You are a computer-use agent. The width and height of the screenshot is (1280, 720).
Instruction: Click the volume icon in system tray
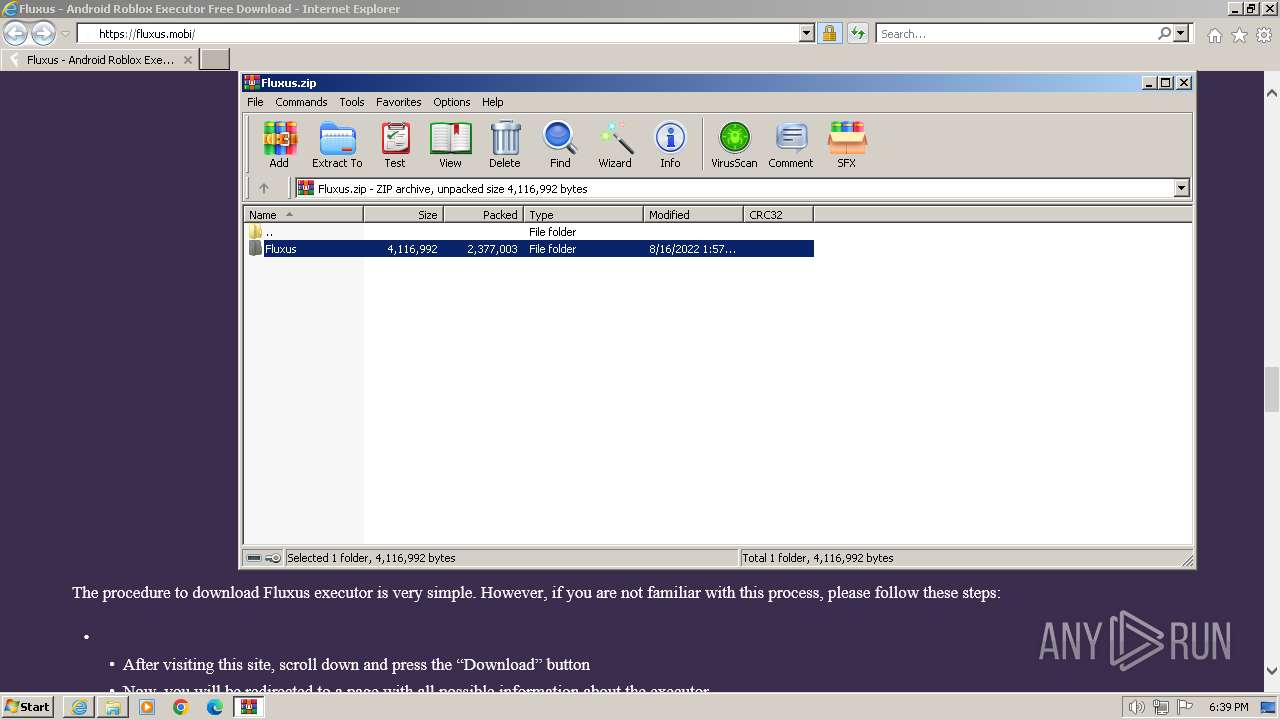coord(1137,707)
